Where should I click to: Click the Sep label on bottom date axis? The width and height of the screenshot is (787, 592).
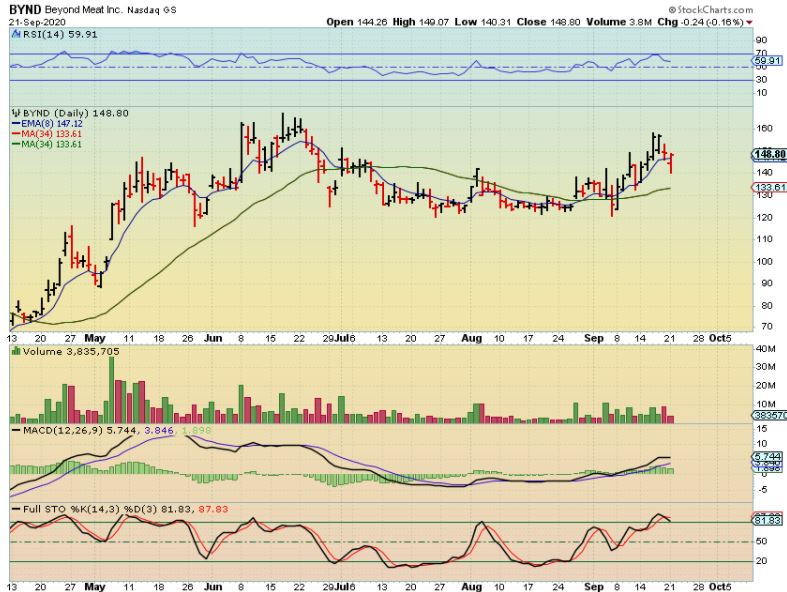tap(594, 586)
